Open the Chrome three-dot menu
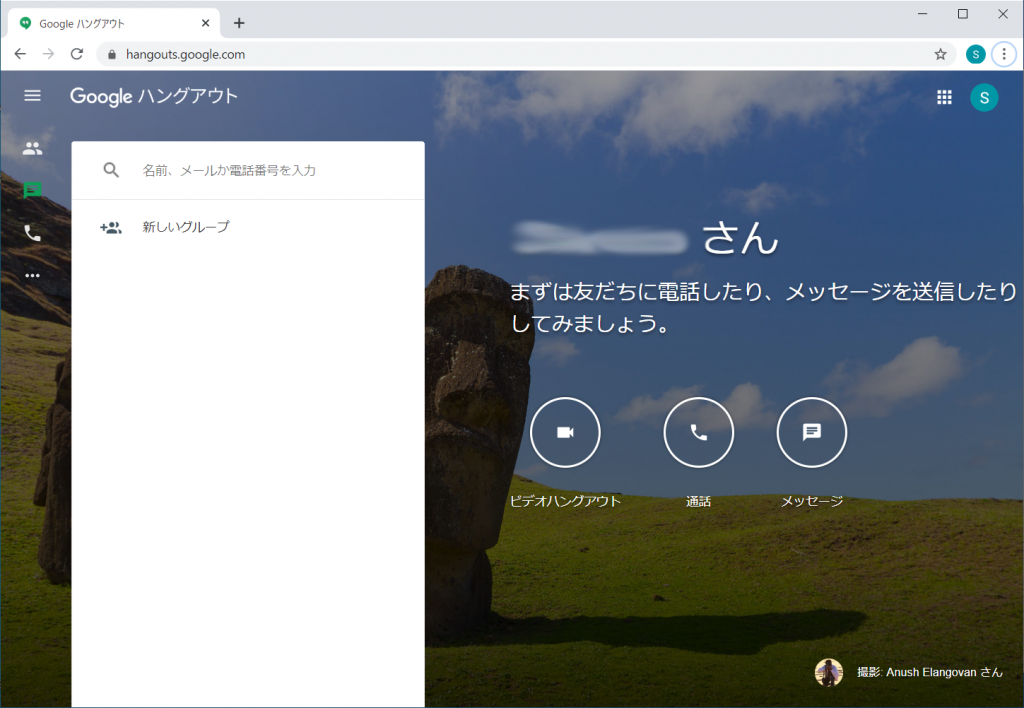The height and width of the screenshot is (708, 1024). point(1003,54)
